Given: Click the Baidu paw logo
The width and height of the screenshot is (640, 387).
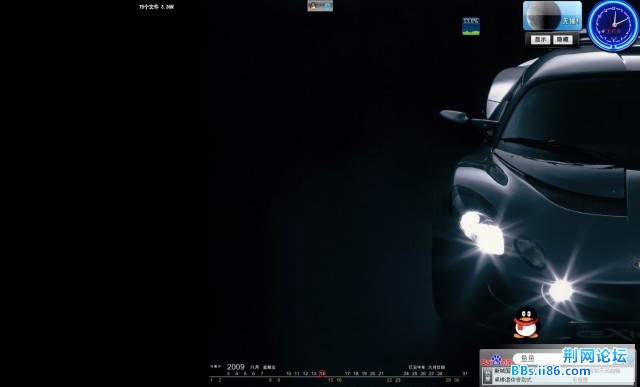Looking at the screenshot, I should pos(496,361).
